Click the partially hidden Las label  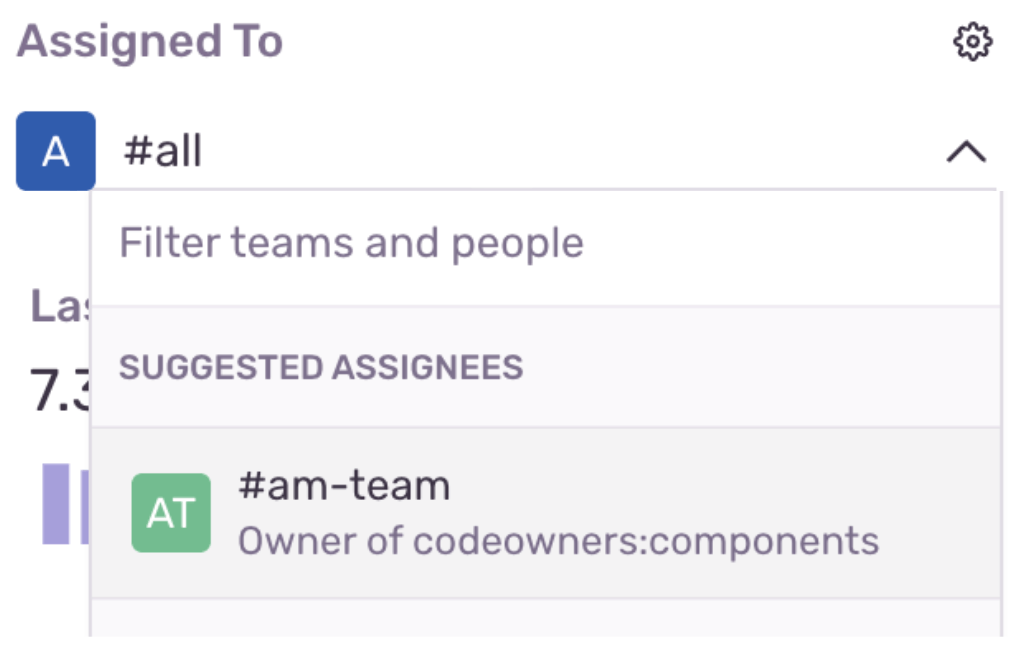pos(58,305)
